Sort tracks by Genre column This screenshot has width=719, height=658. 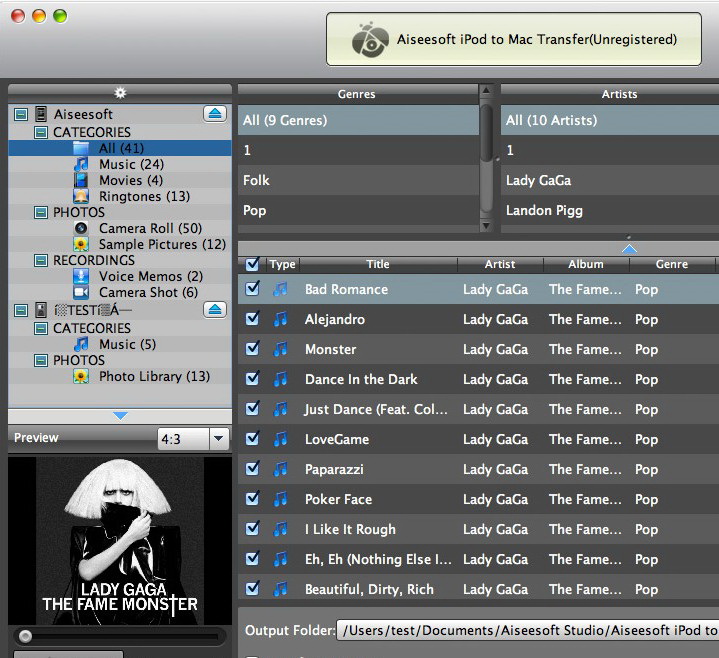point(672,264)
